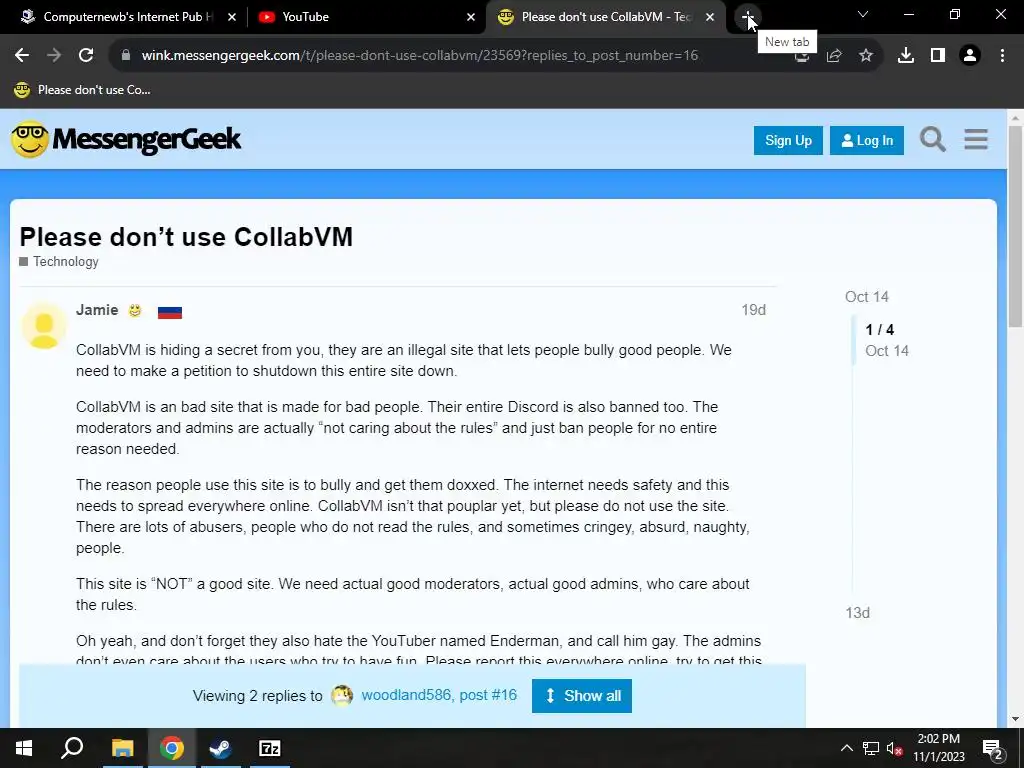Open the forum search icon
Screen dimensions: 1024x768
click(933, 140)
